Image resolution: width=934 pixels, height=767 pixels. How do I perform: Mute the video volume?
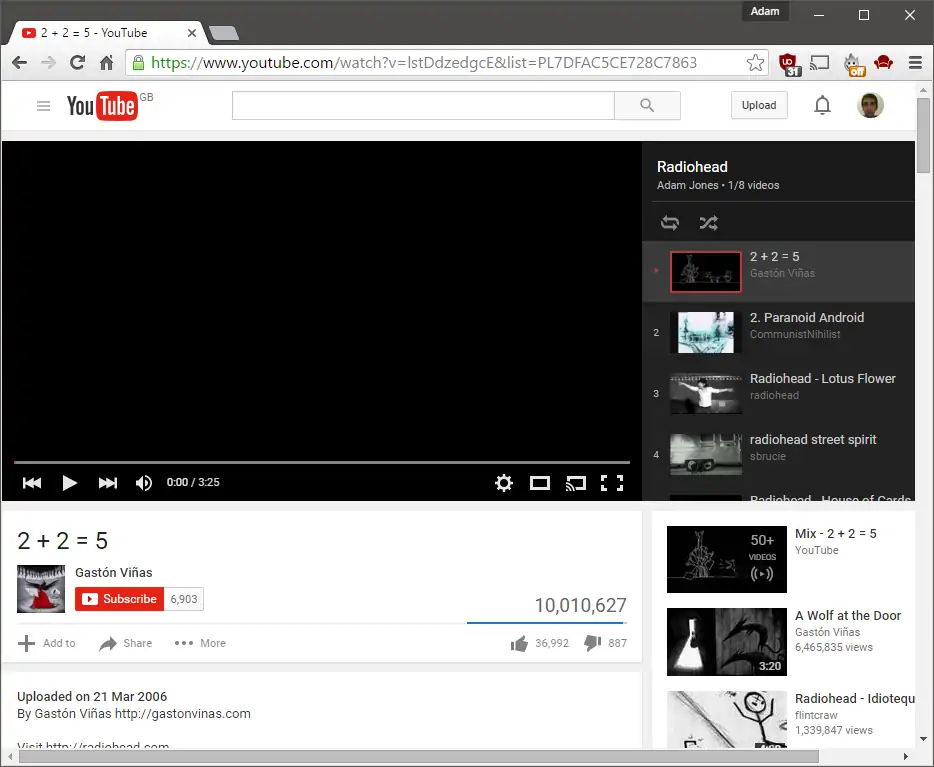(144, 482)
